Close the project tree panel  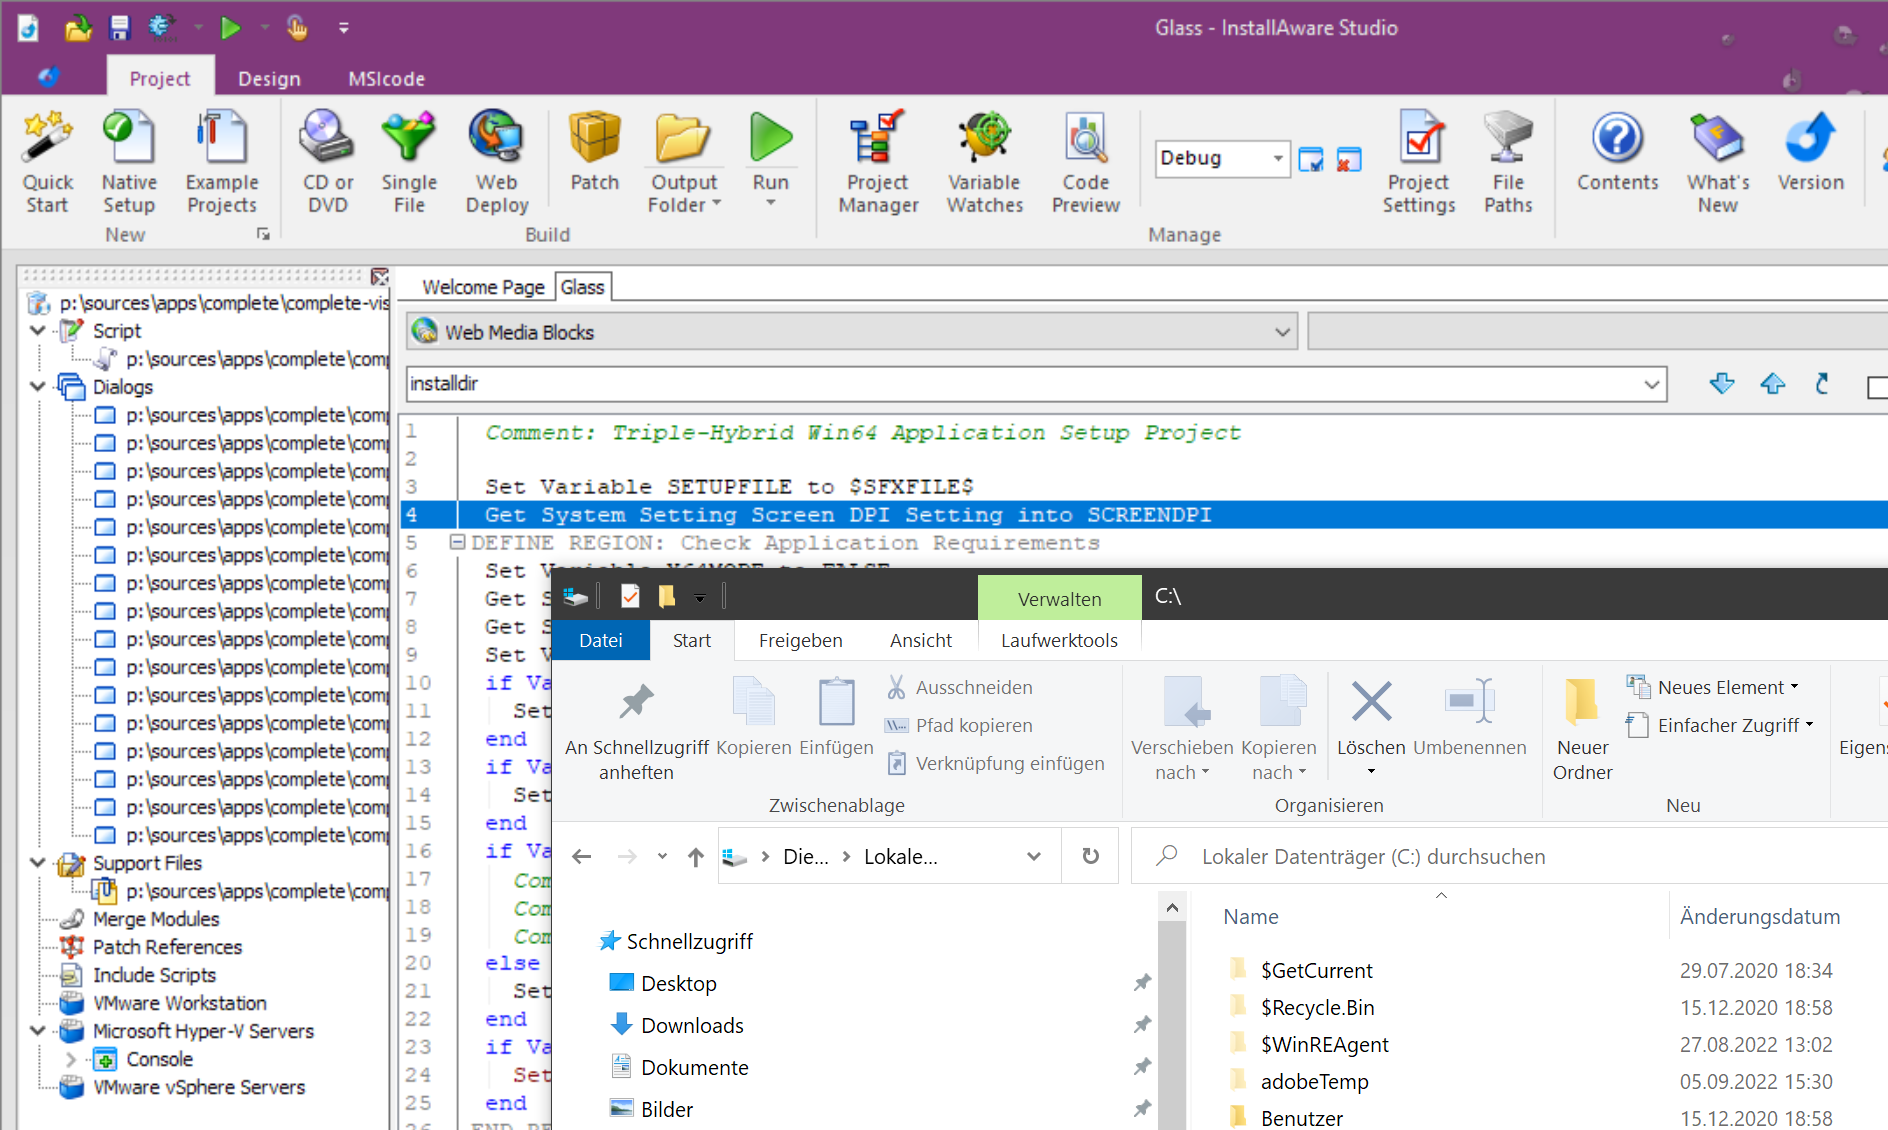click(x=380, y=276)
